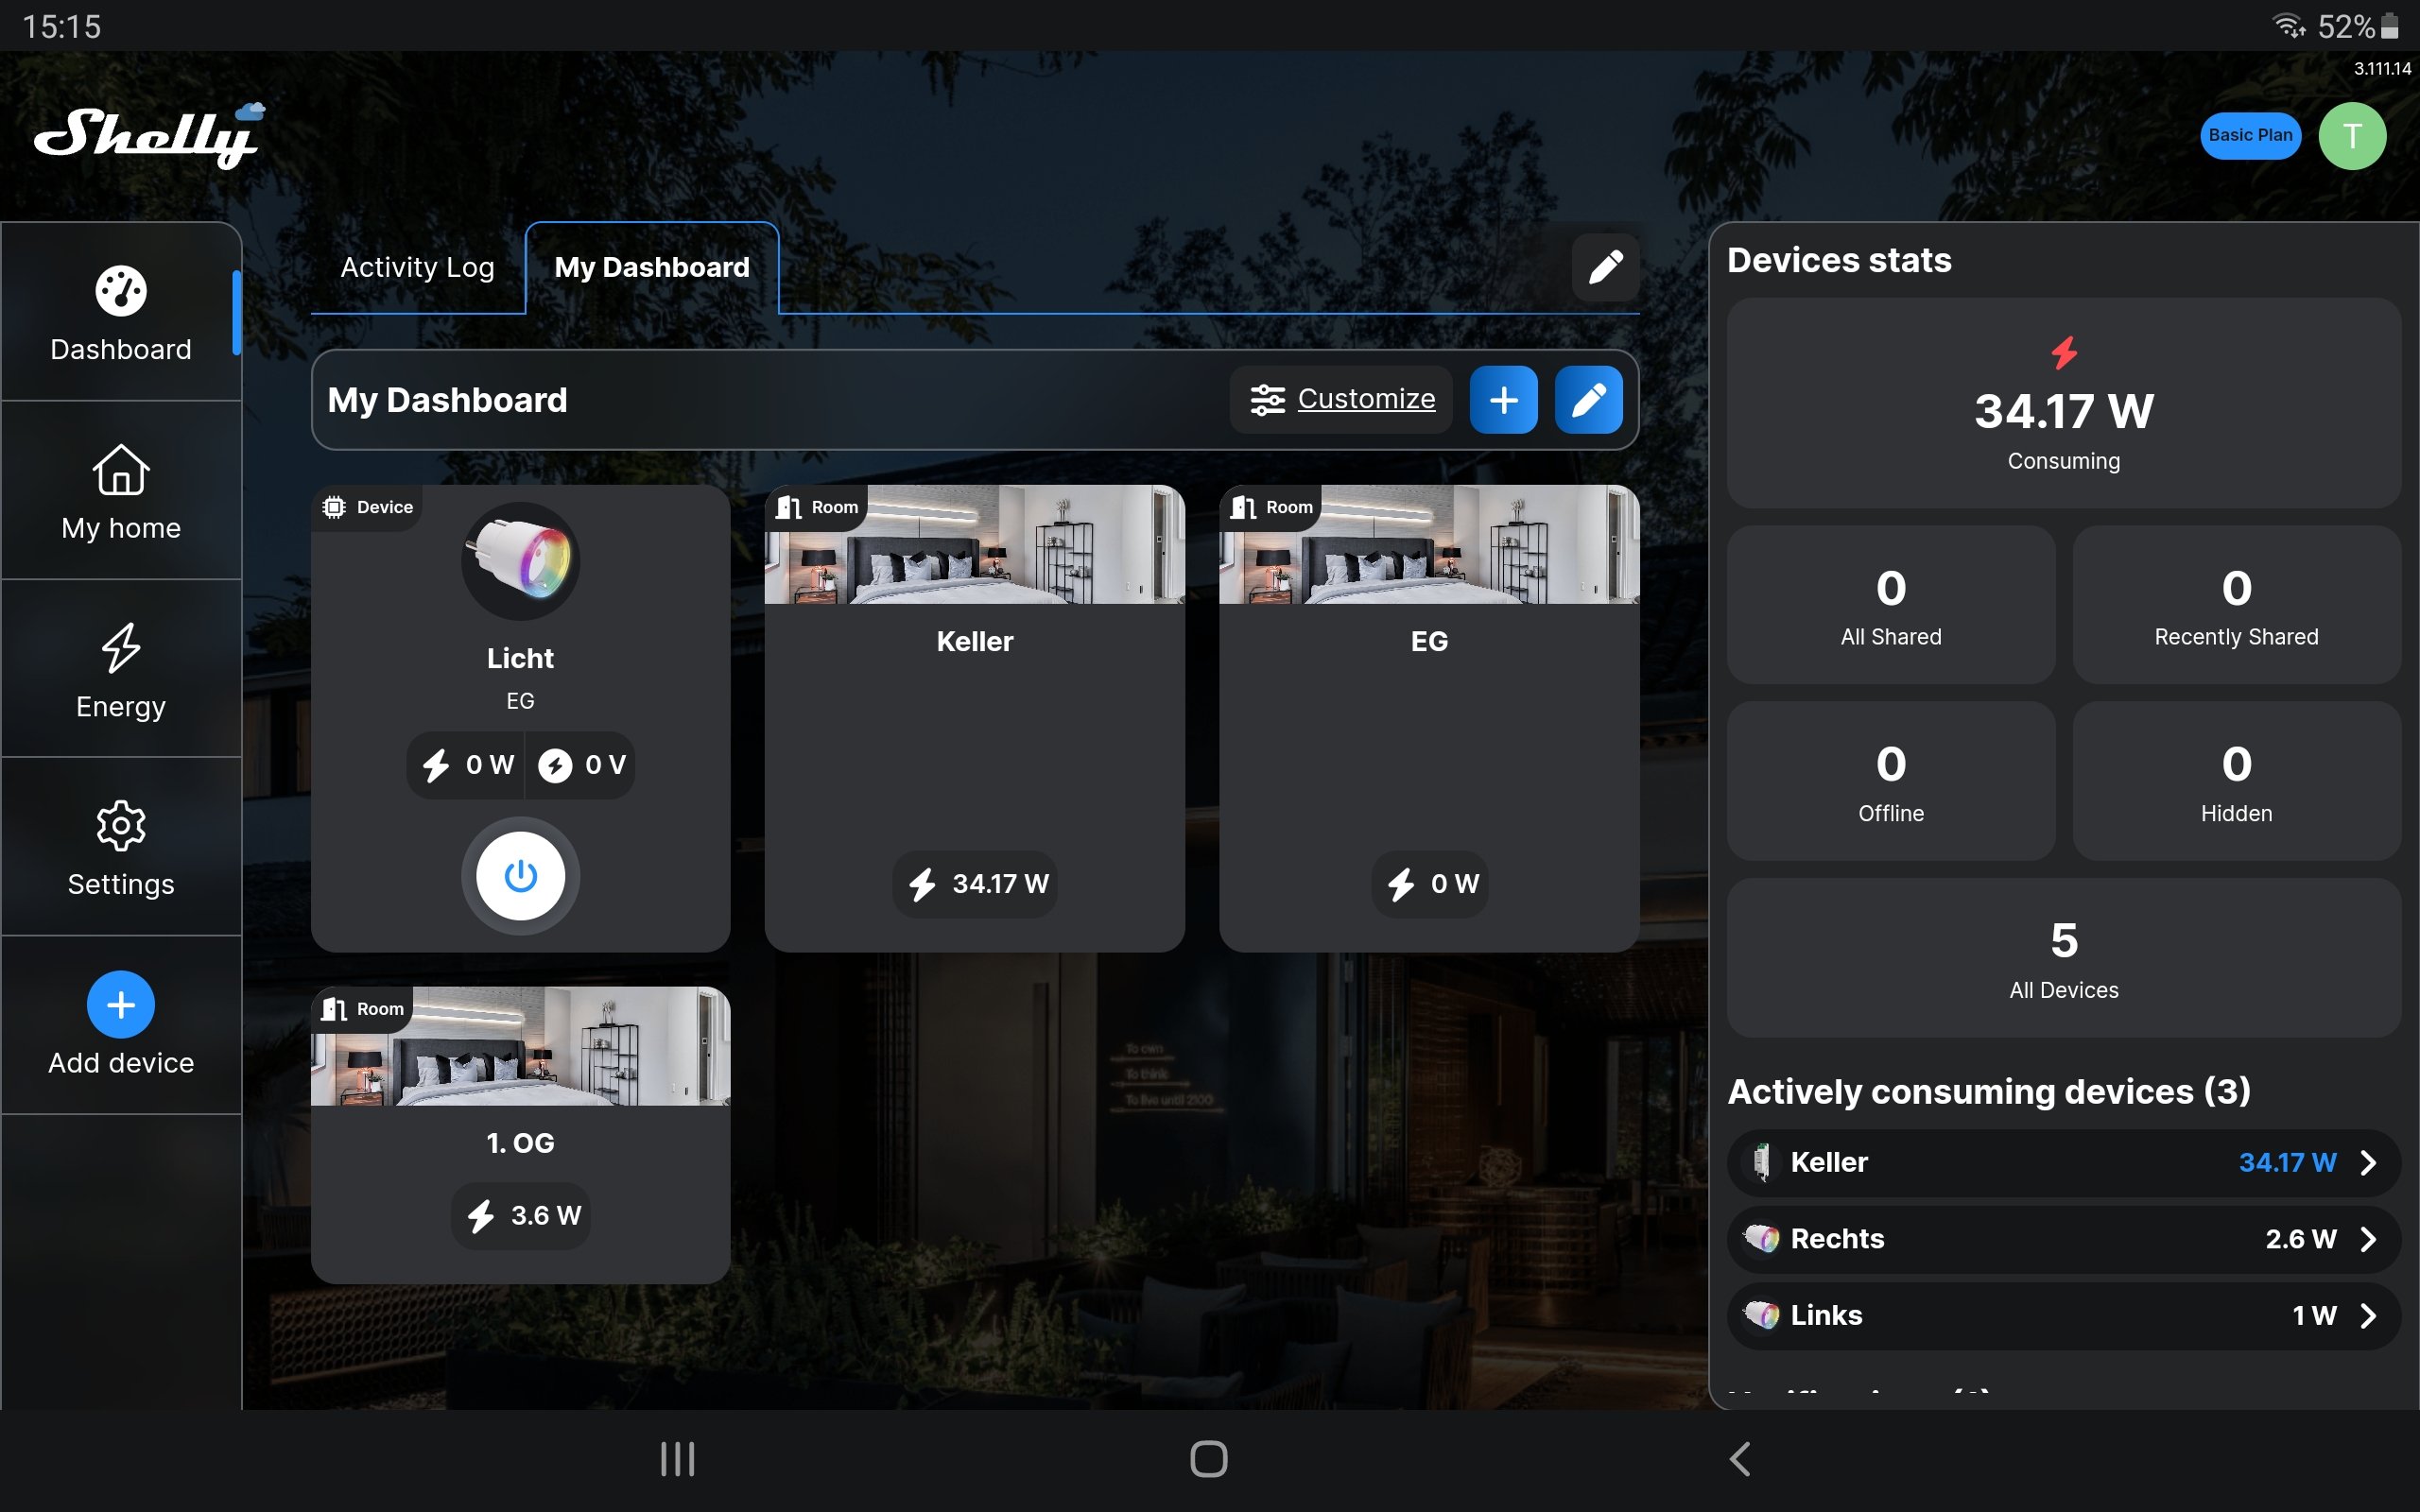Select the Activity Log tab
Image resolution: width=2420 pixels, height=1512 pixels.
pyautogui.click(x=416, y=268)
